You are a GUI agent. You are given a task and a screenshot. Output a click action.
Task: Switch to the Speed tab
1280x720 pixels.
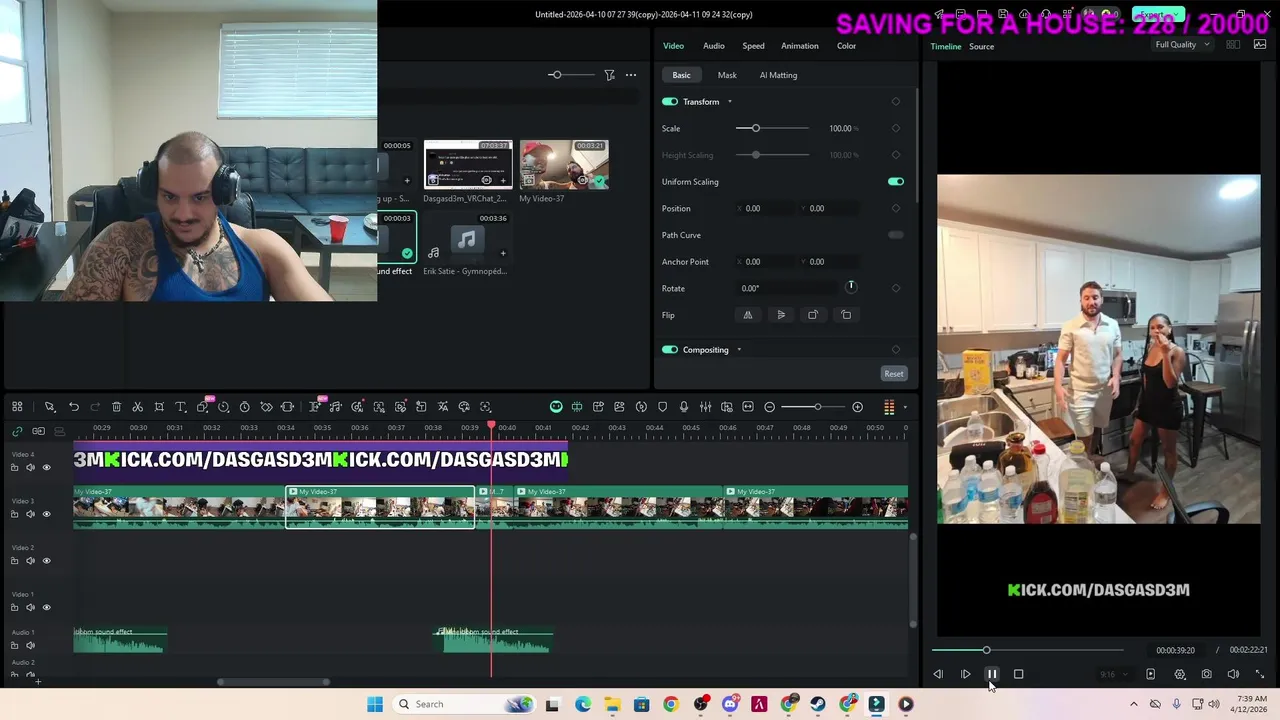point(753,46)
